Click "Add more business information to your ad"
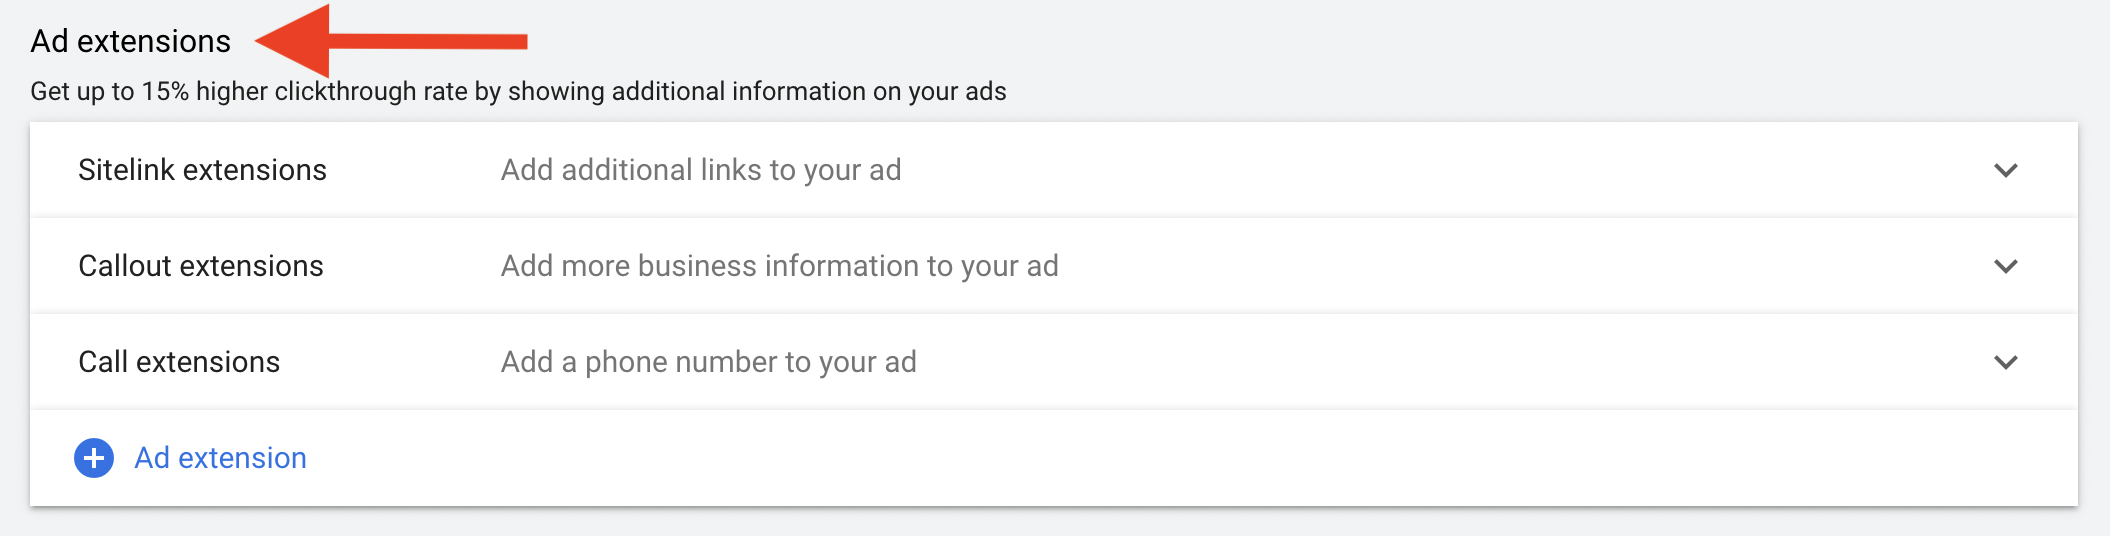Screen dimensions: 2110x536 click(779, 266)
